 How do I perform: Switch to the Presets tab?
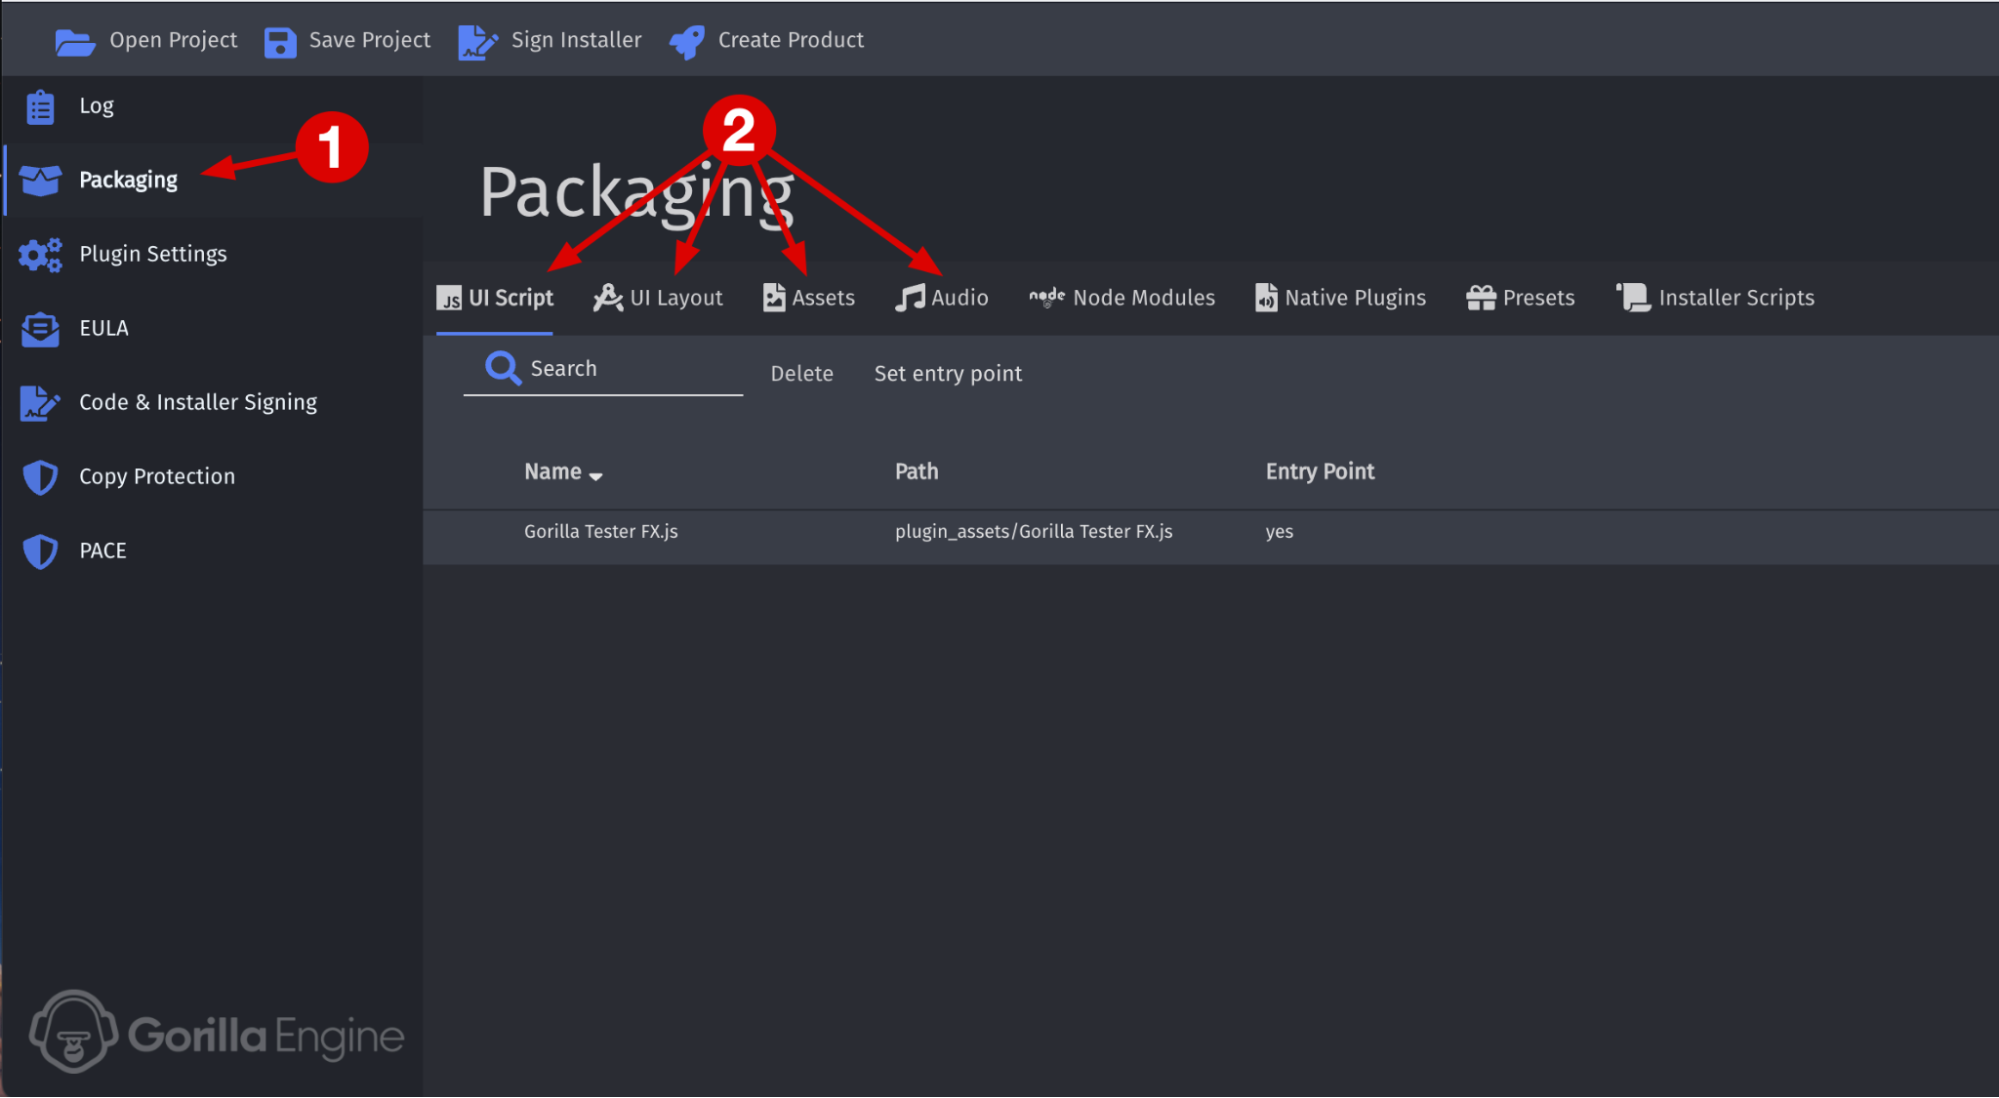[1520, 298]
